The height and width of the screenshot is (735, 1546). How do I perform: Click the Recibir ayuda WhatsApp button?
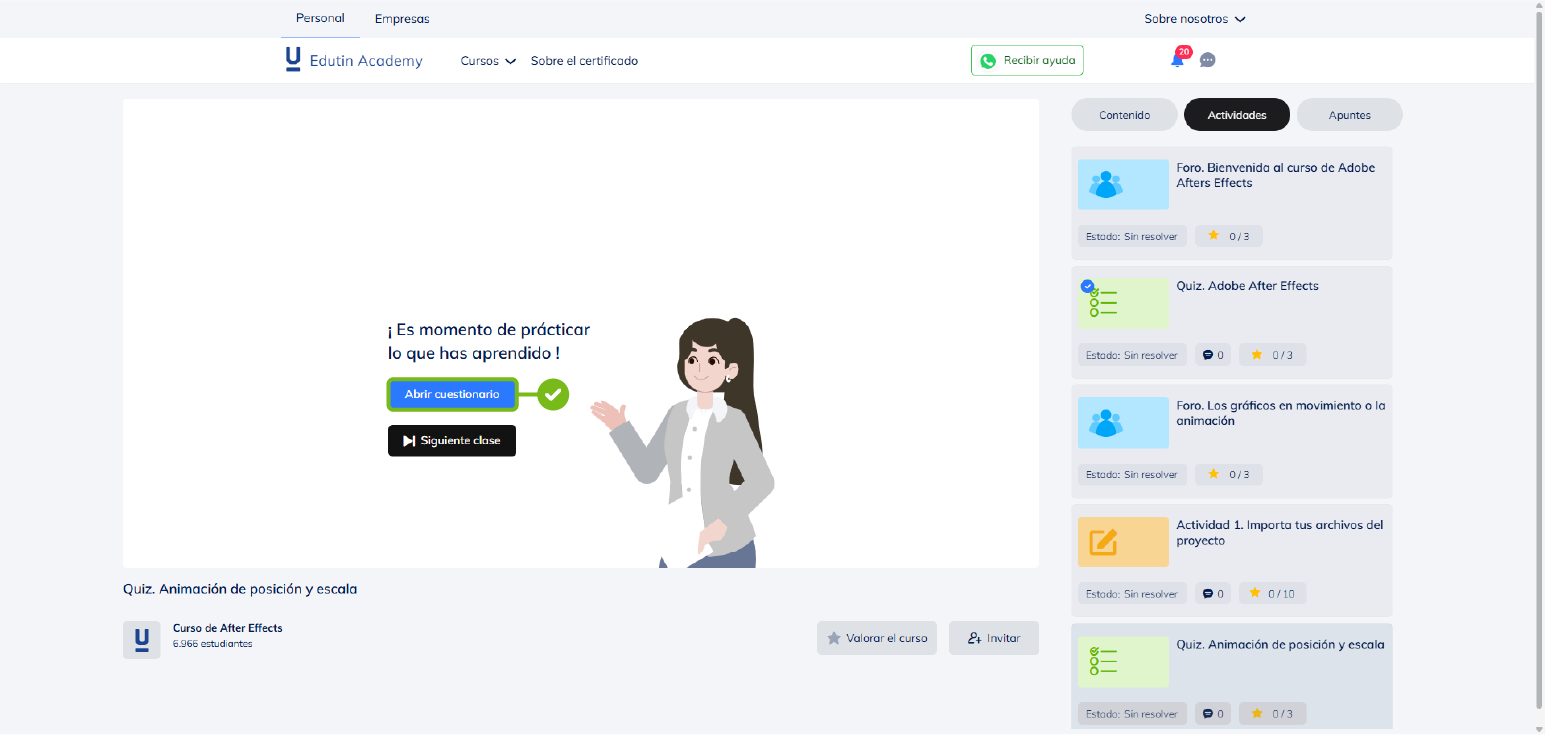tap(1027, 60)
